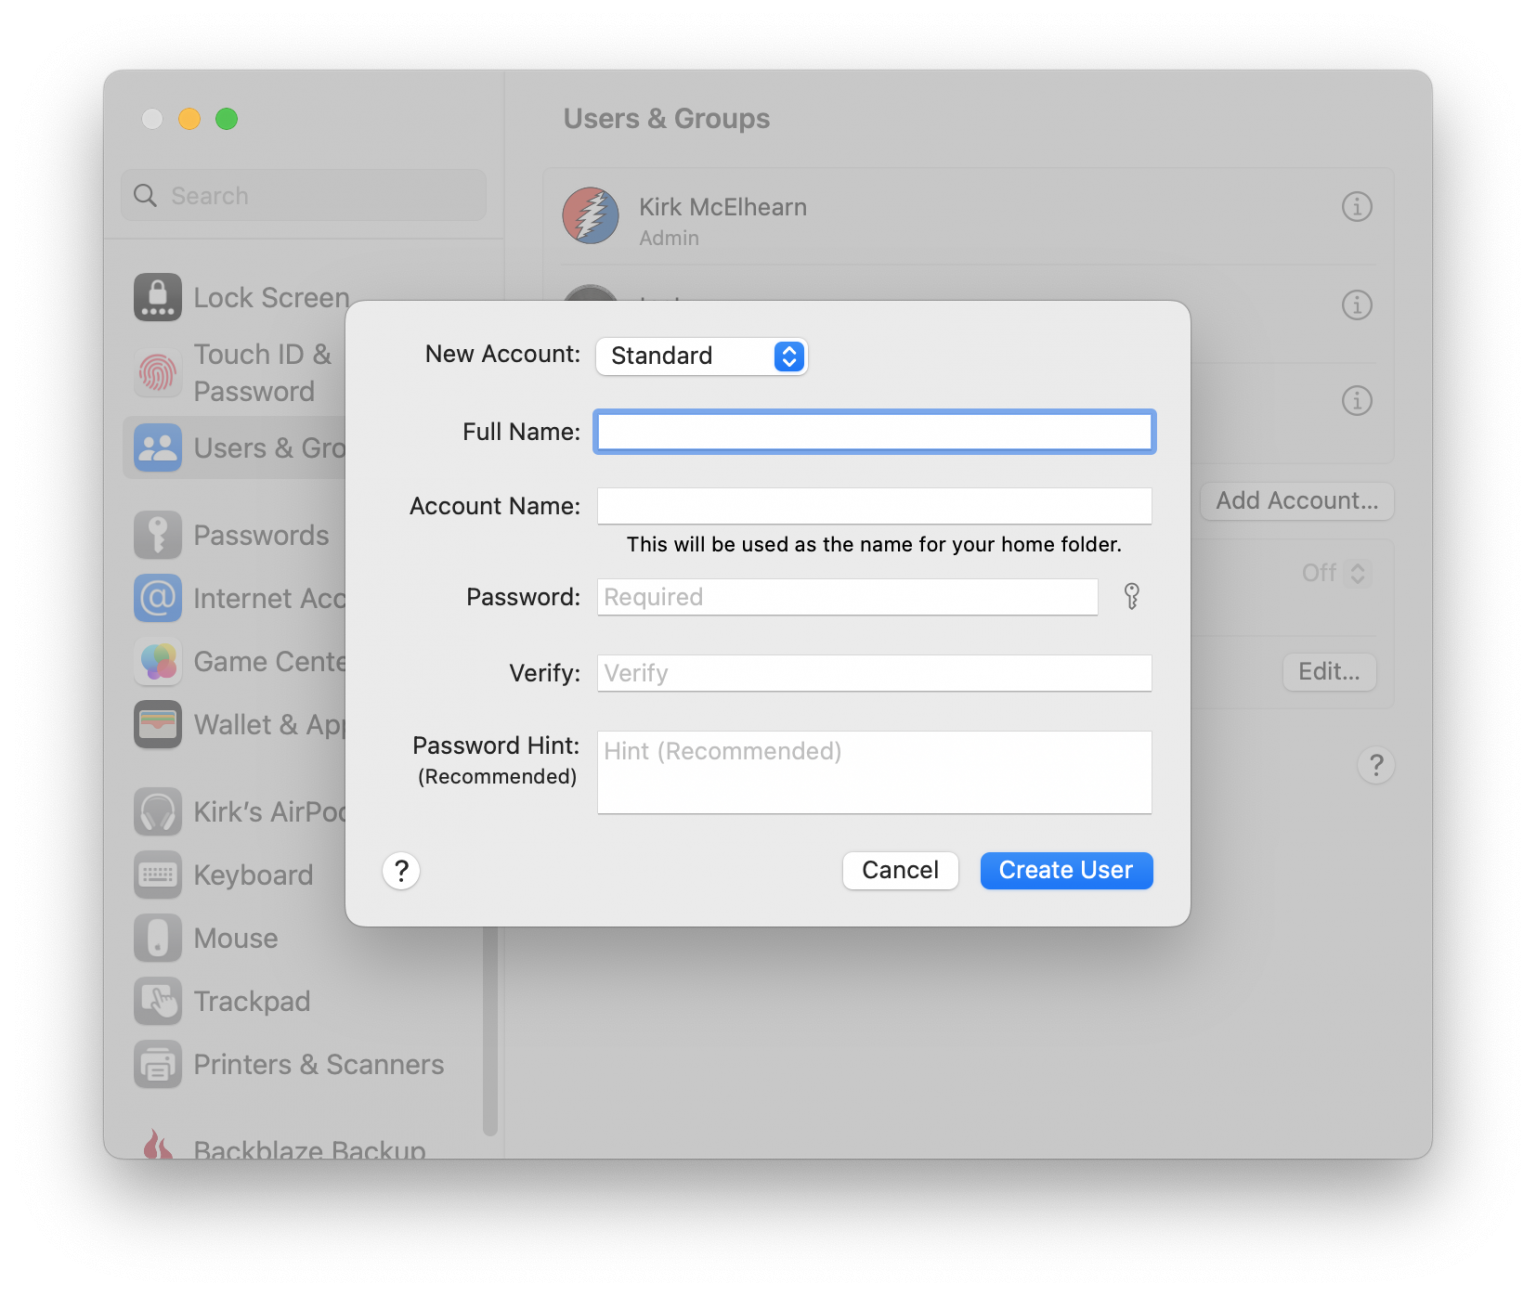Click the info icon beside Kirk McElhearn
Image resolution: width=1536 pixels, height=1296 pixels.
[x=1356, y=207]
